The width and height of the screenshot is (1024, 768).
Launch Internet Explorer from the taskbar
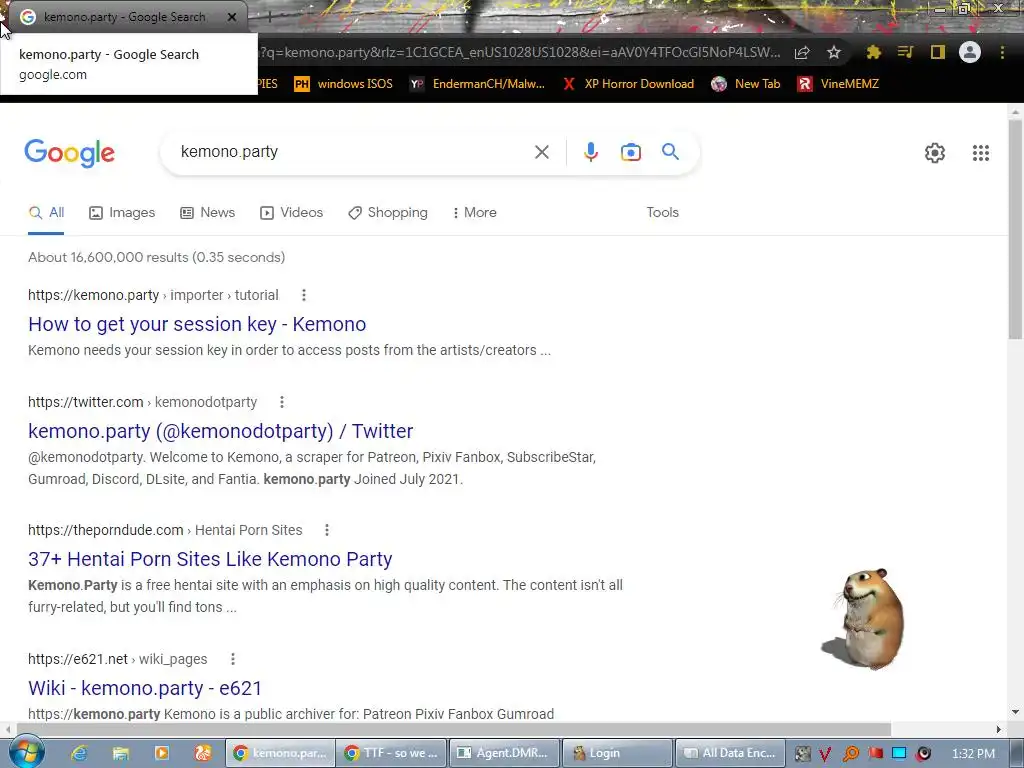click(x=80, y=753)
